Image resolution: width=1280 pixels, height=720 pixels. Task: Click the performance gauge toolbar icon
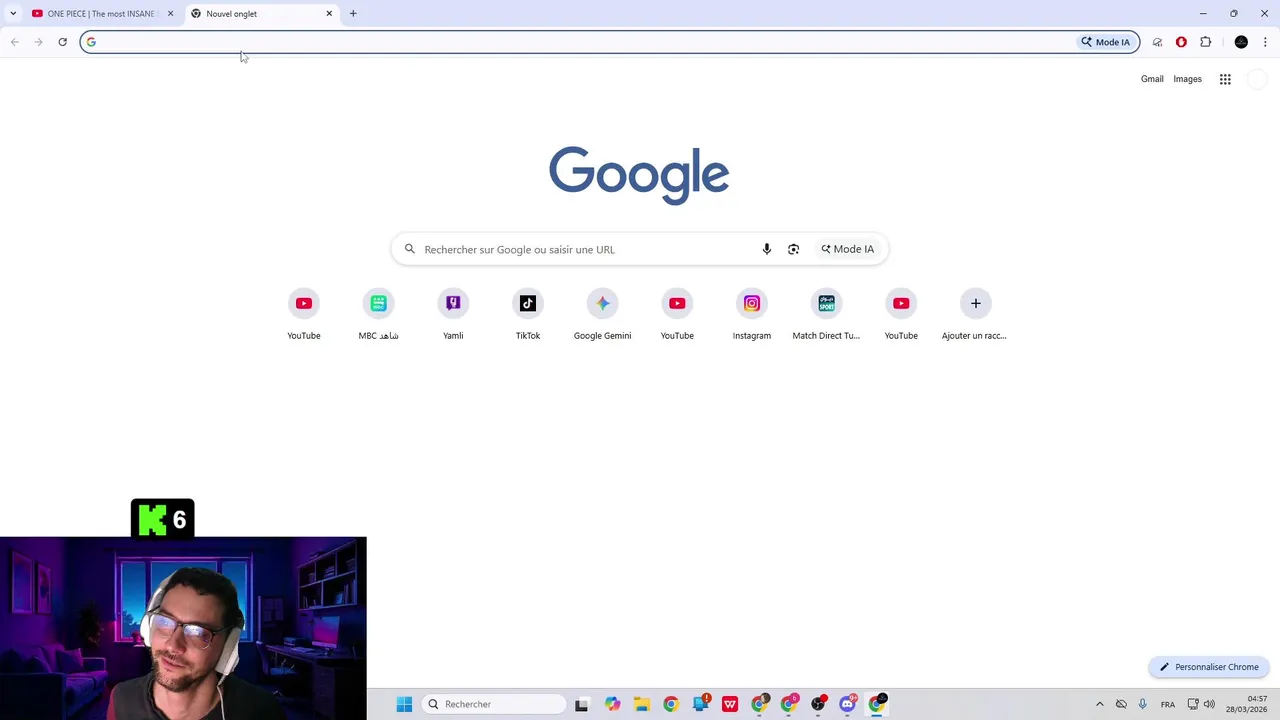point(1157,42)
